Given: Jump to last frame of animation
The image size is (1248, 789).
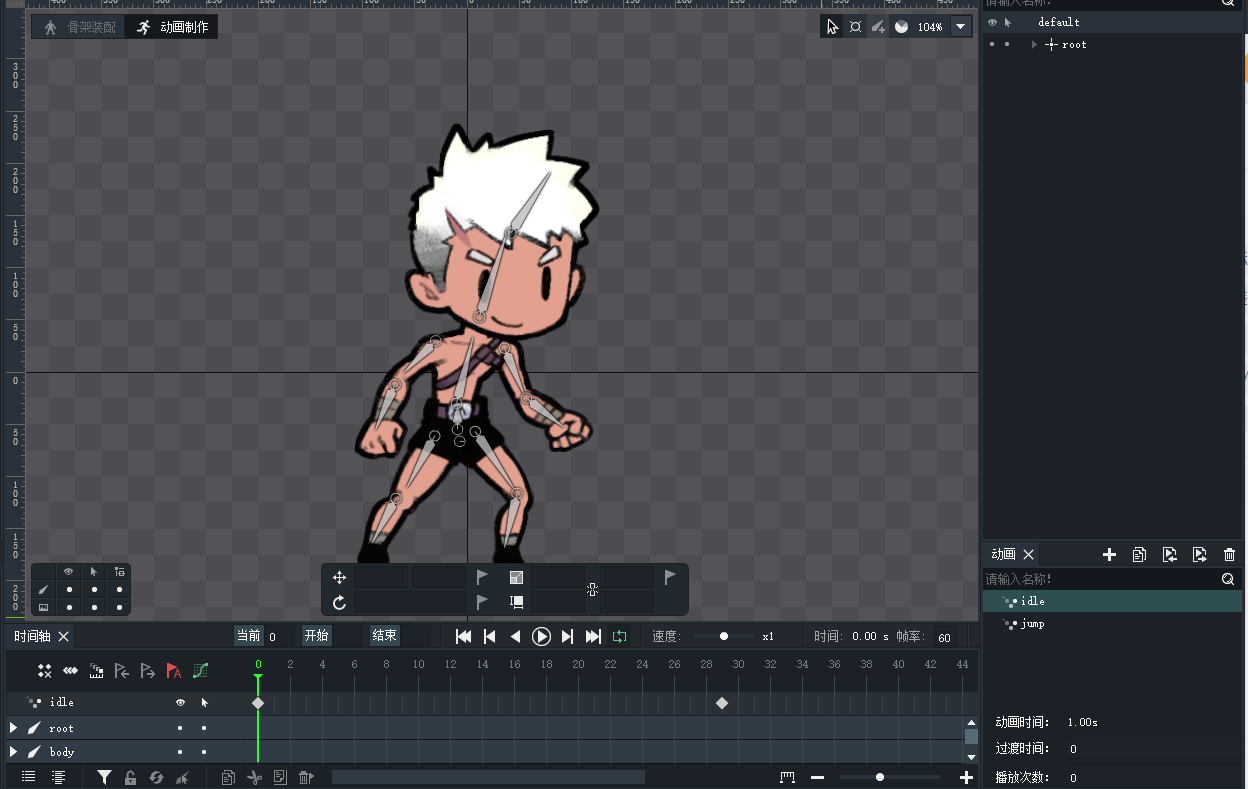Looking at the screenshot, I should pos(593,636).
